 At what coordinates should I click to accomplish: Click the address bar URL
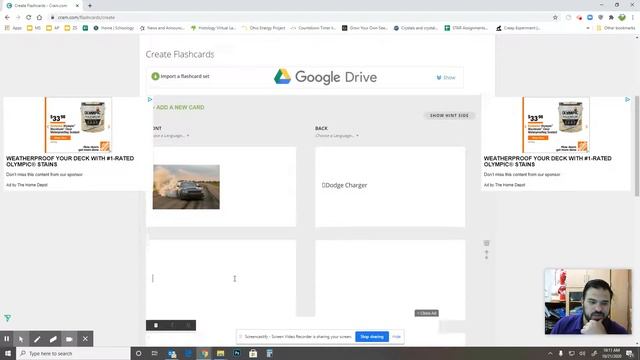[86, 17]
